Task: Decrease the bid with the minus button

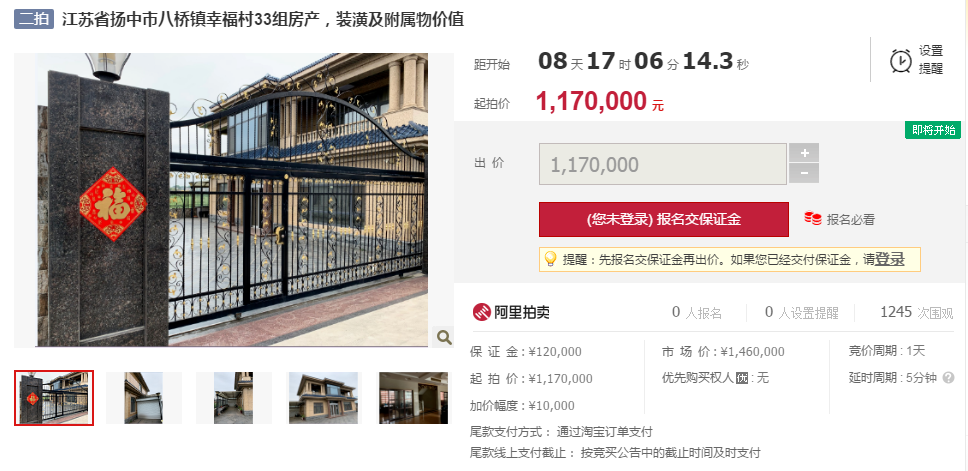Action: pyautogui.click(x=804, y=173)
